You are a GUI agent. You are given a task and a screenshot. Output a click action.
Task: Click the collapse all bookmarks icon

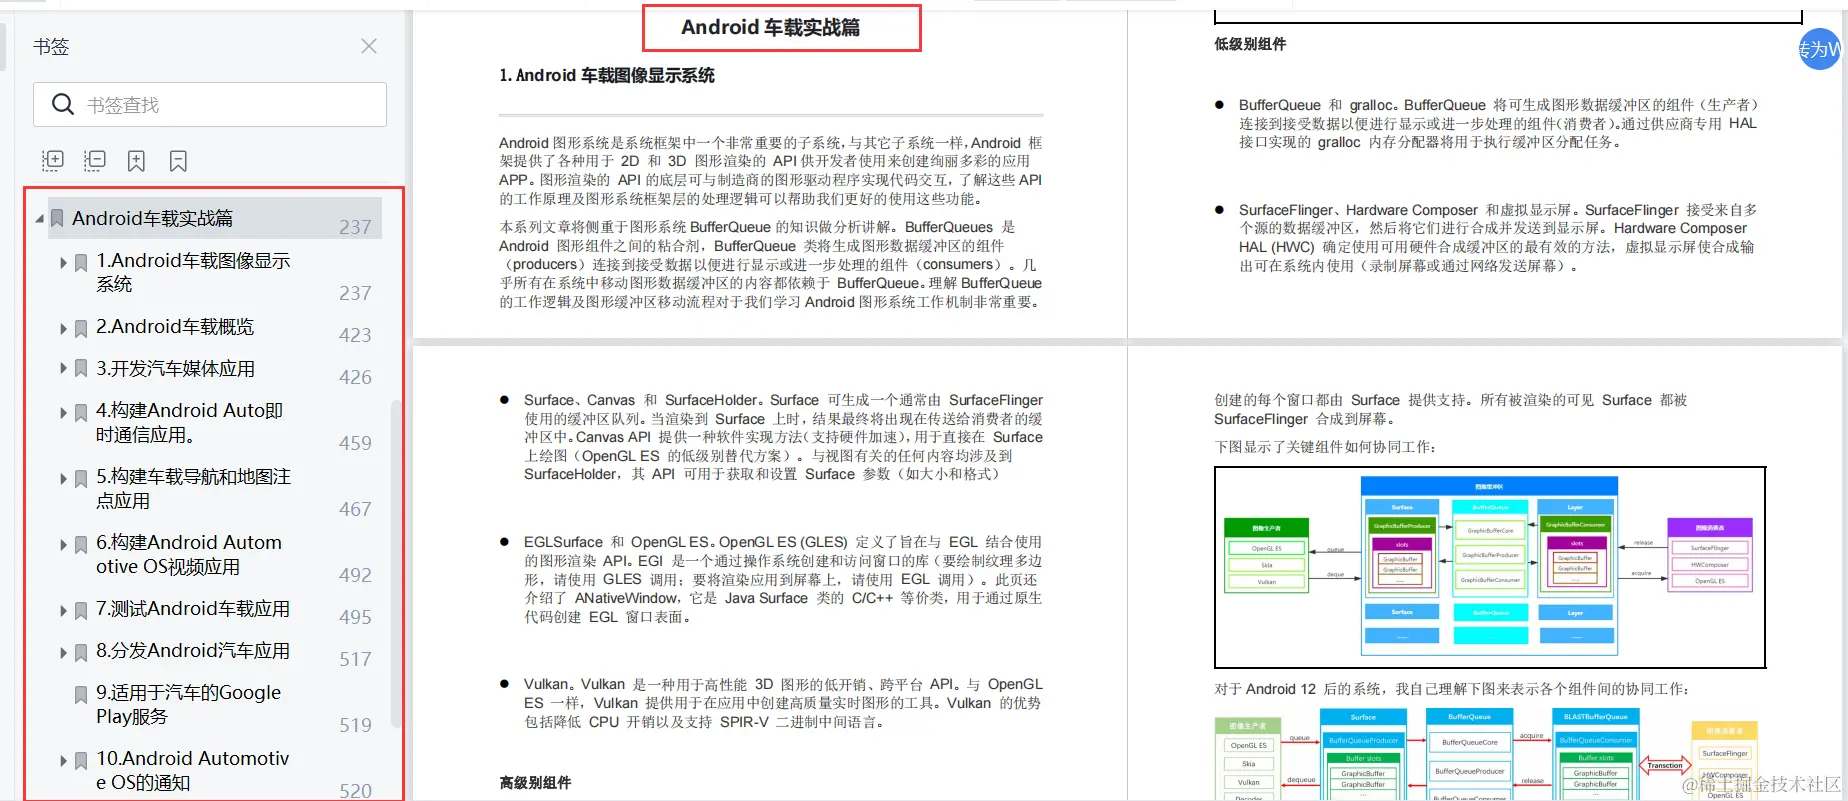coord(95,161)
